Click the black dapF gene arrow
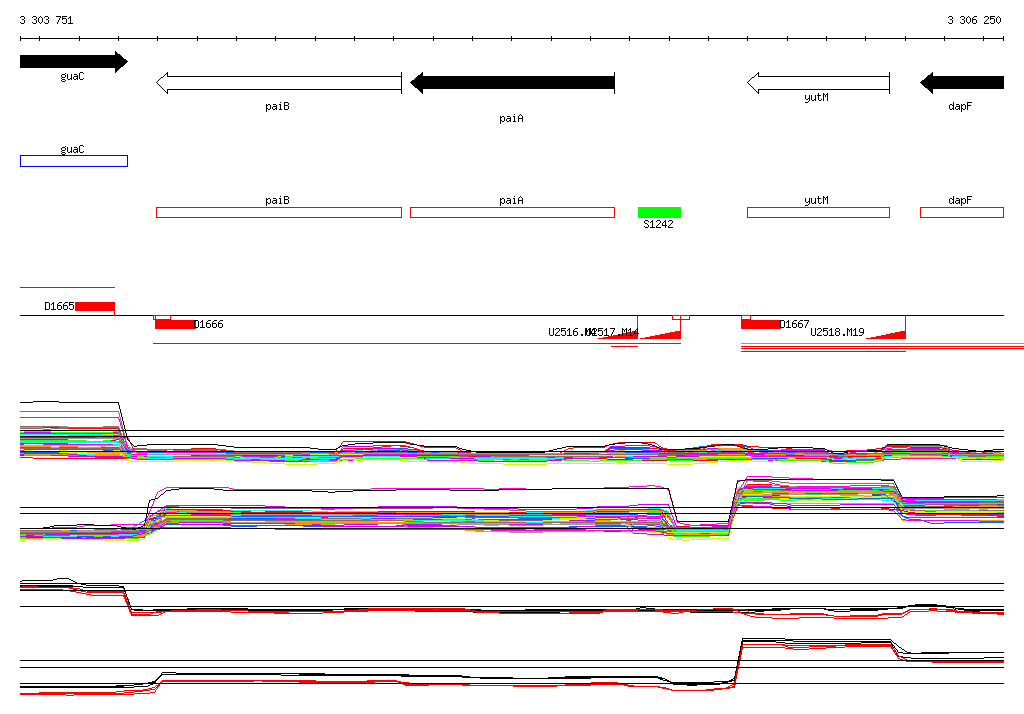The image size is (1024, 714). click(x=962, y=83)
